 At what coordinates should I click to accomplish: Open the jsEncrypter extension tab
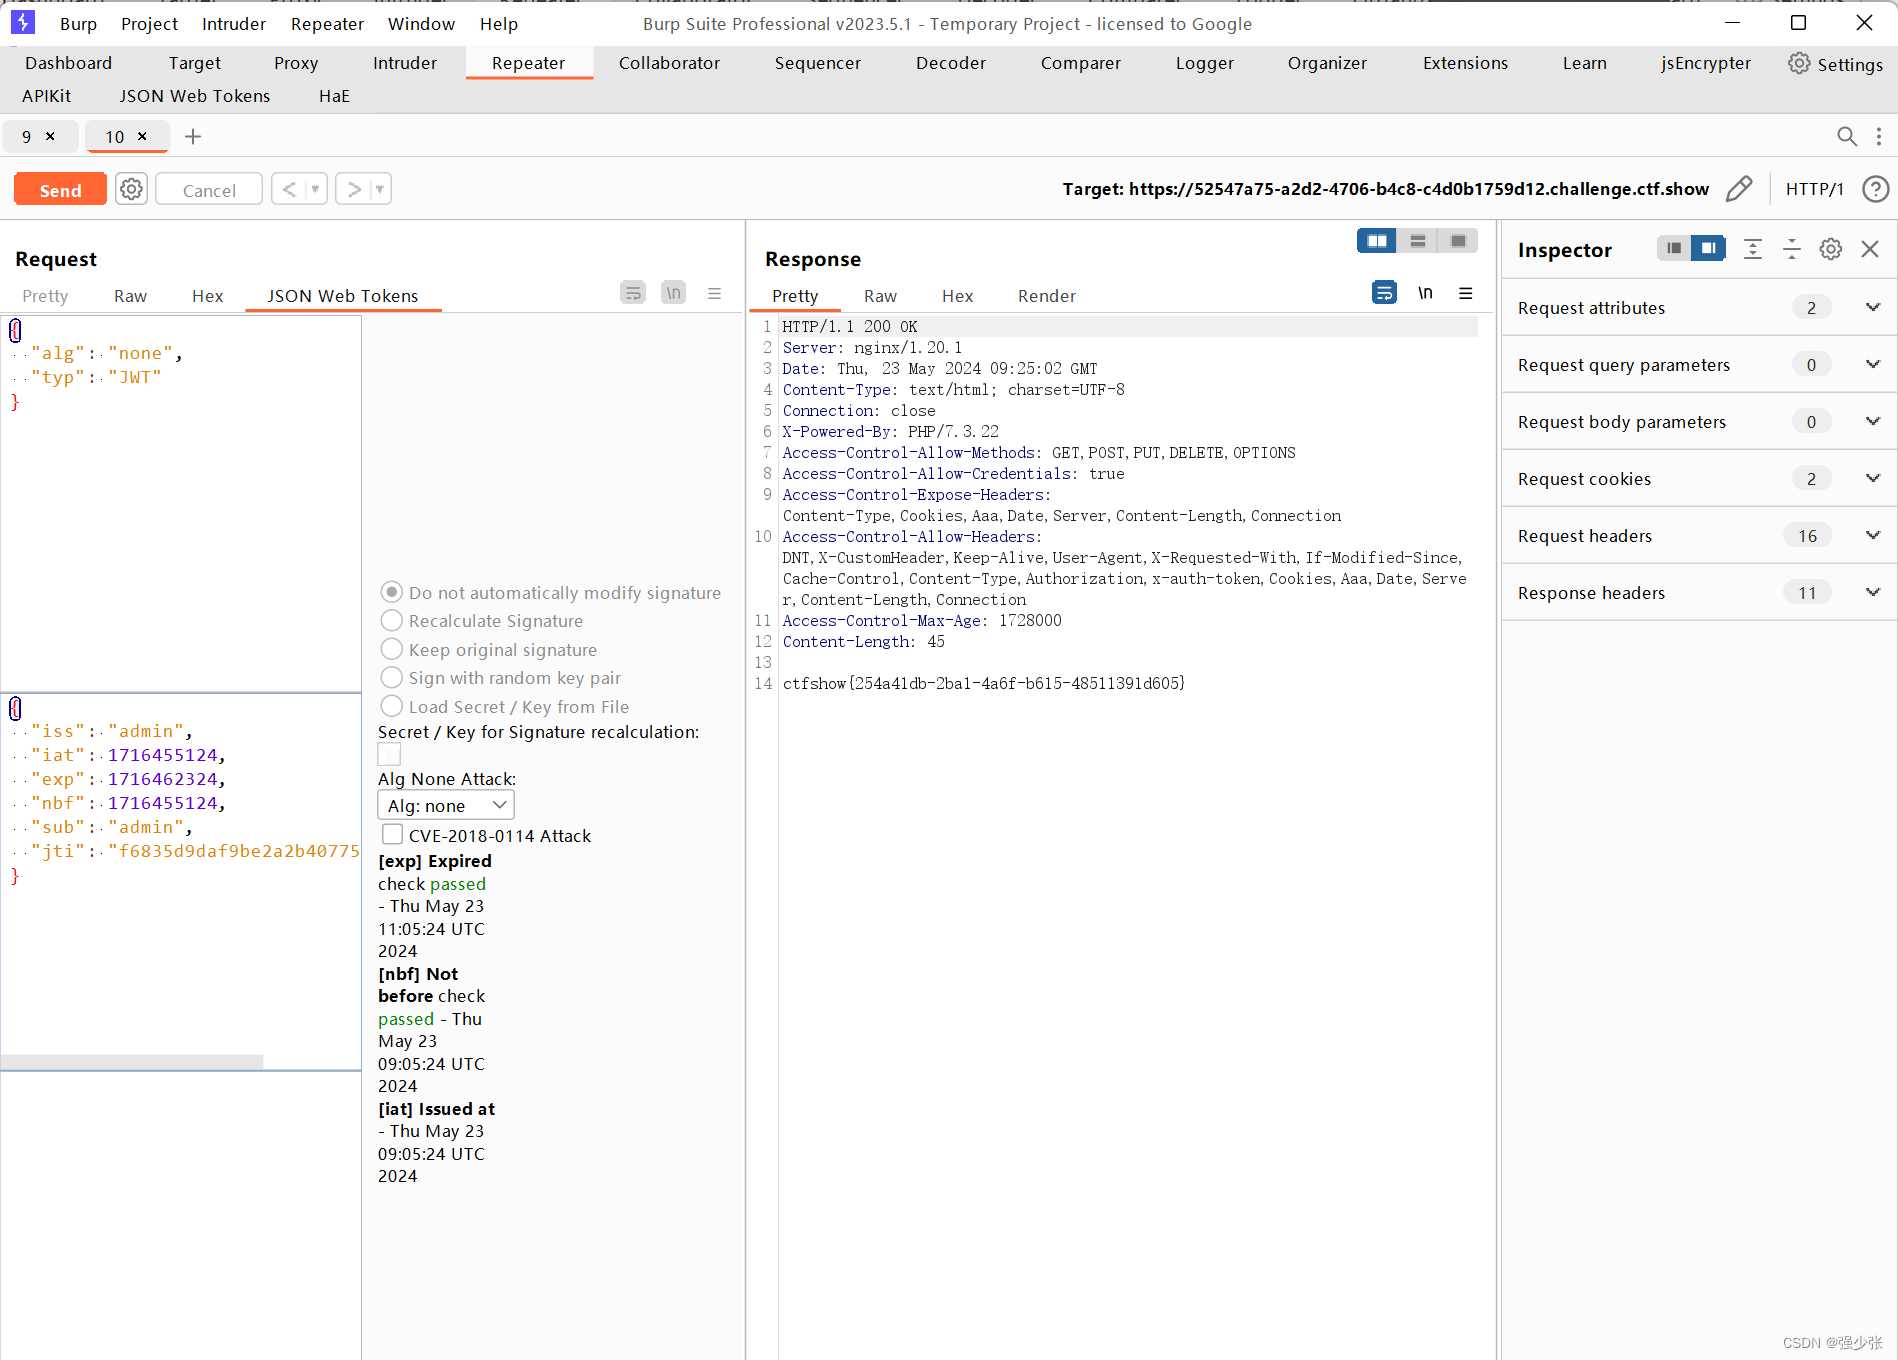[x=1705, y=63]
